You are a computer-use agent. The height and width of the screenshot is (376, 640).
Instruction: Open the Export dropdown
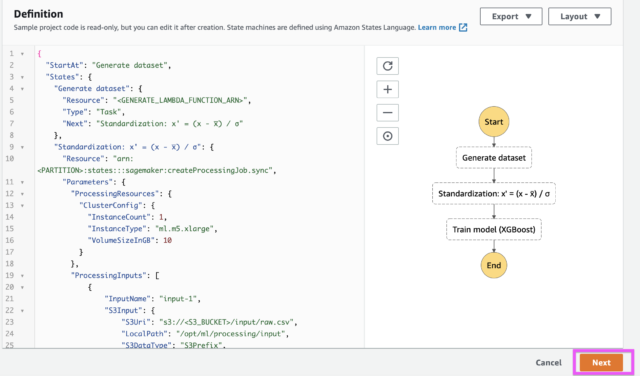pyautogui.click(x=511, y=16)
